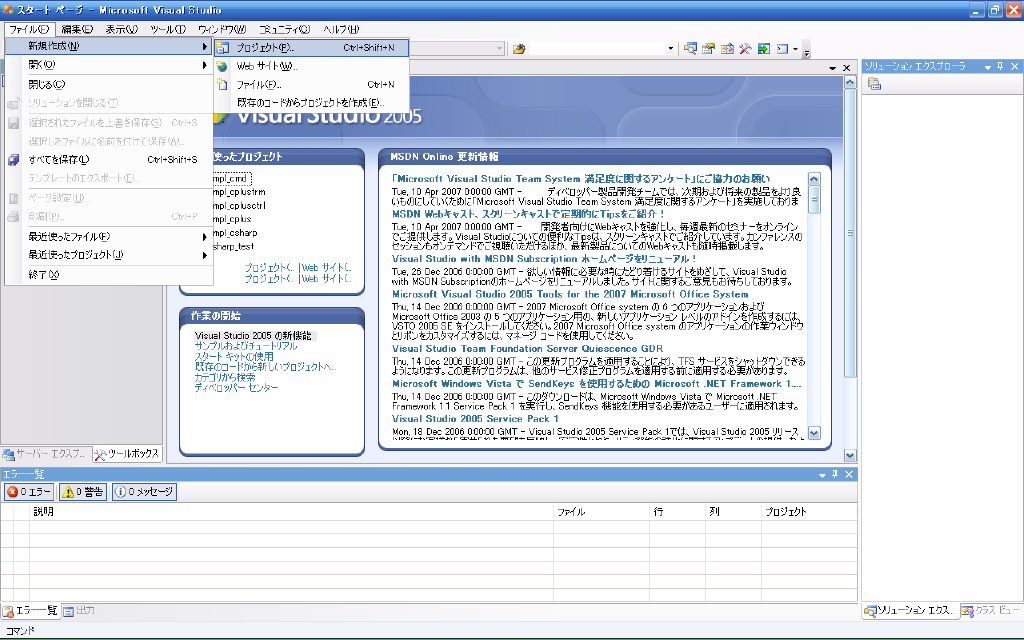Open the ヘルプ(H) menu
The width and height of the screenshot is (1024, 640).
click(341, 29)
